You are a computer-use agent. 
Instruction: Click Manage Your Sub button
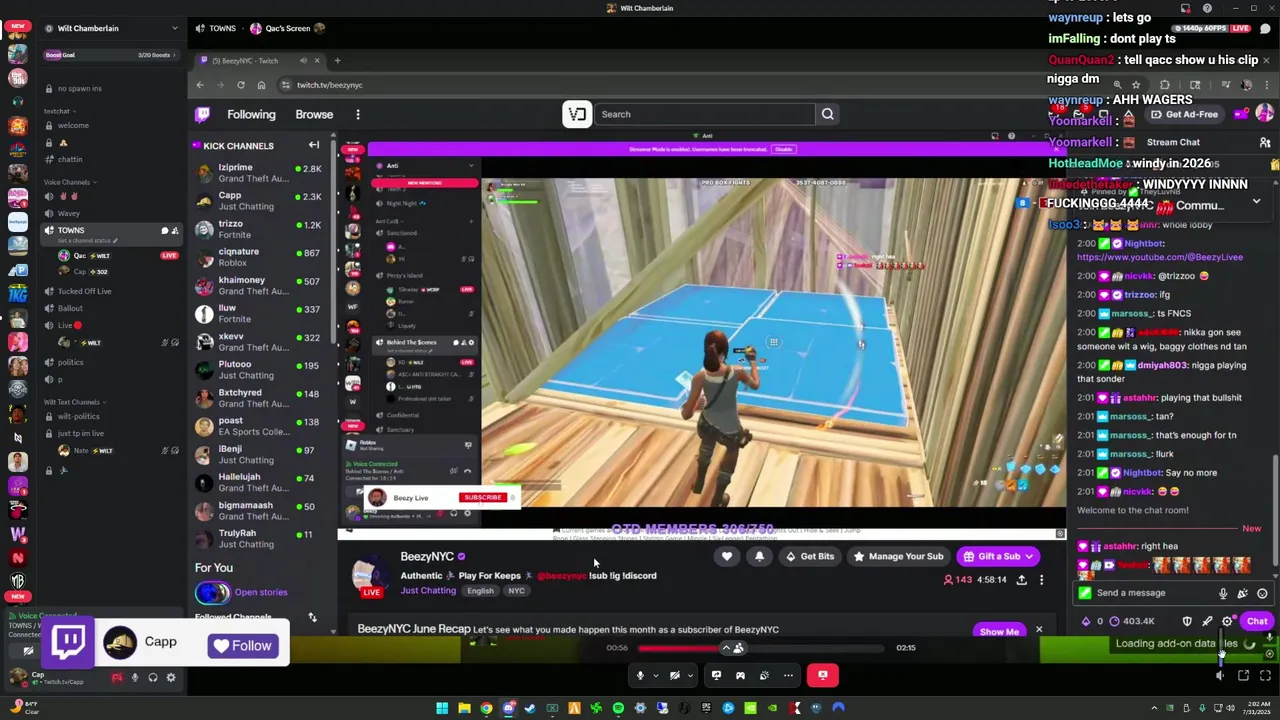coord(898,556)
